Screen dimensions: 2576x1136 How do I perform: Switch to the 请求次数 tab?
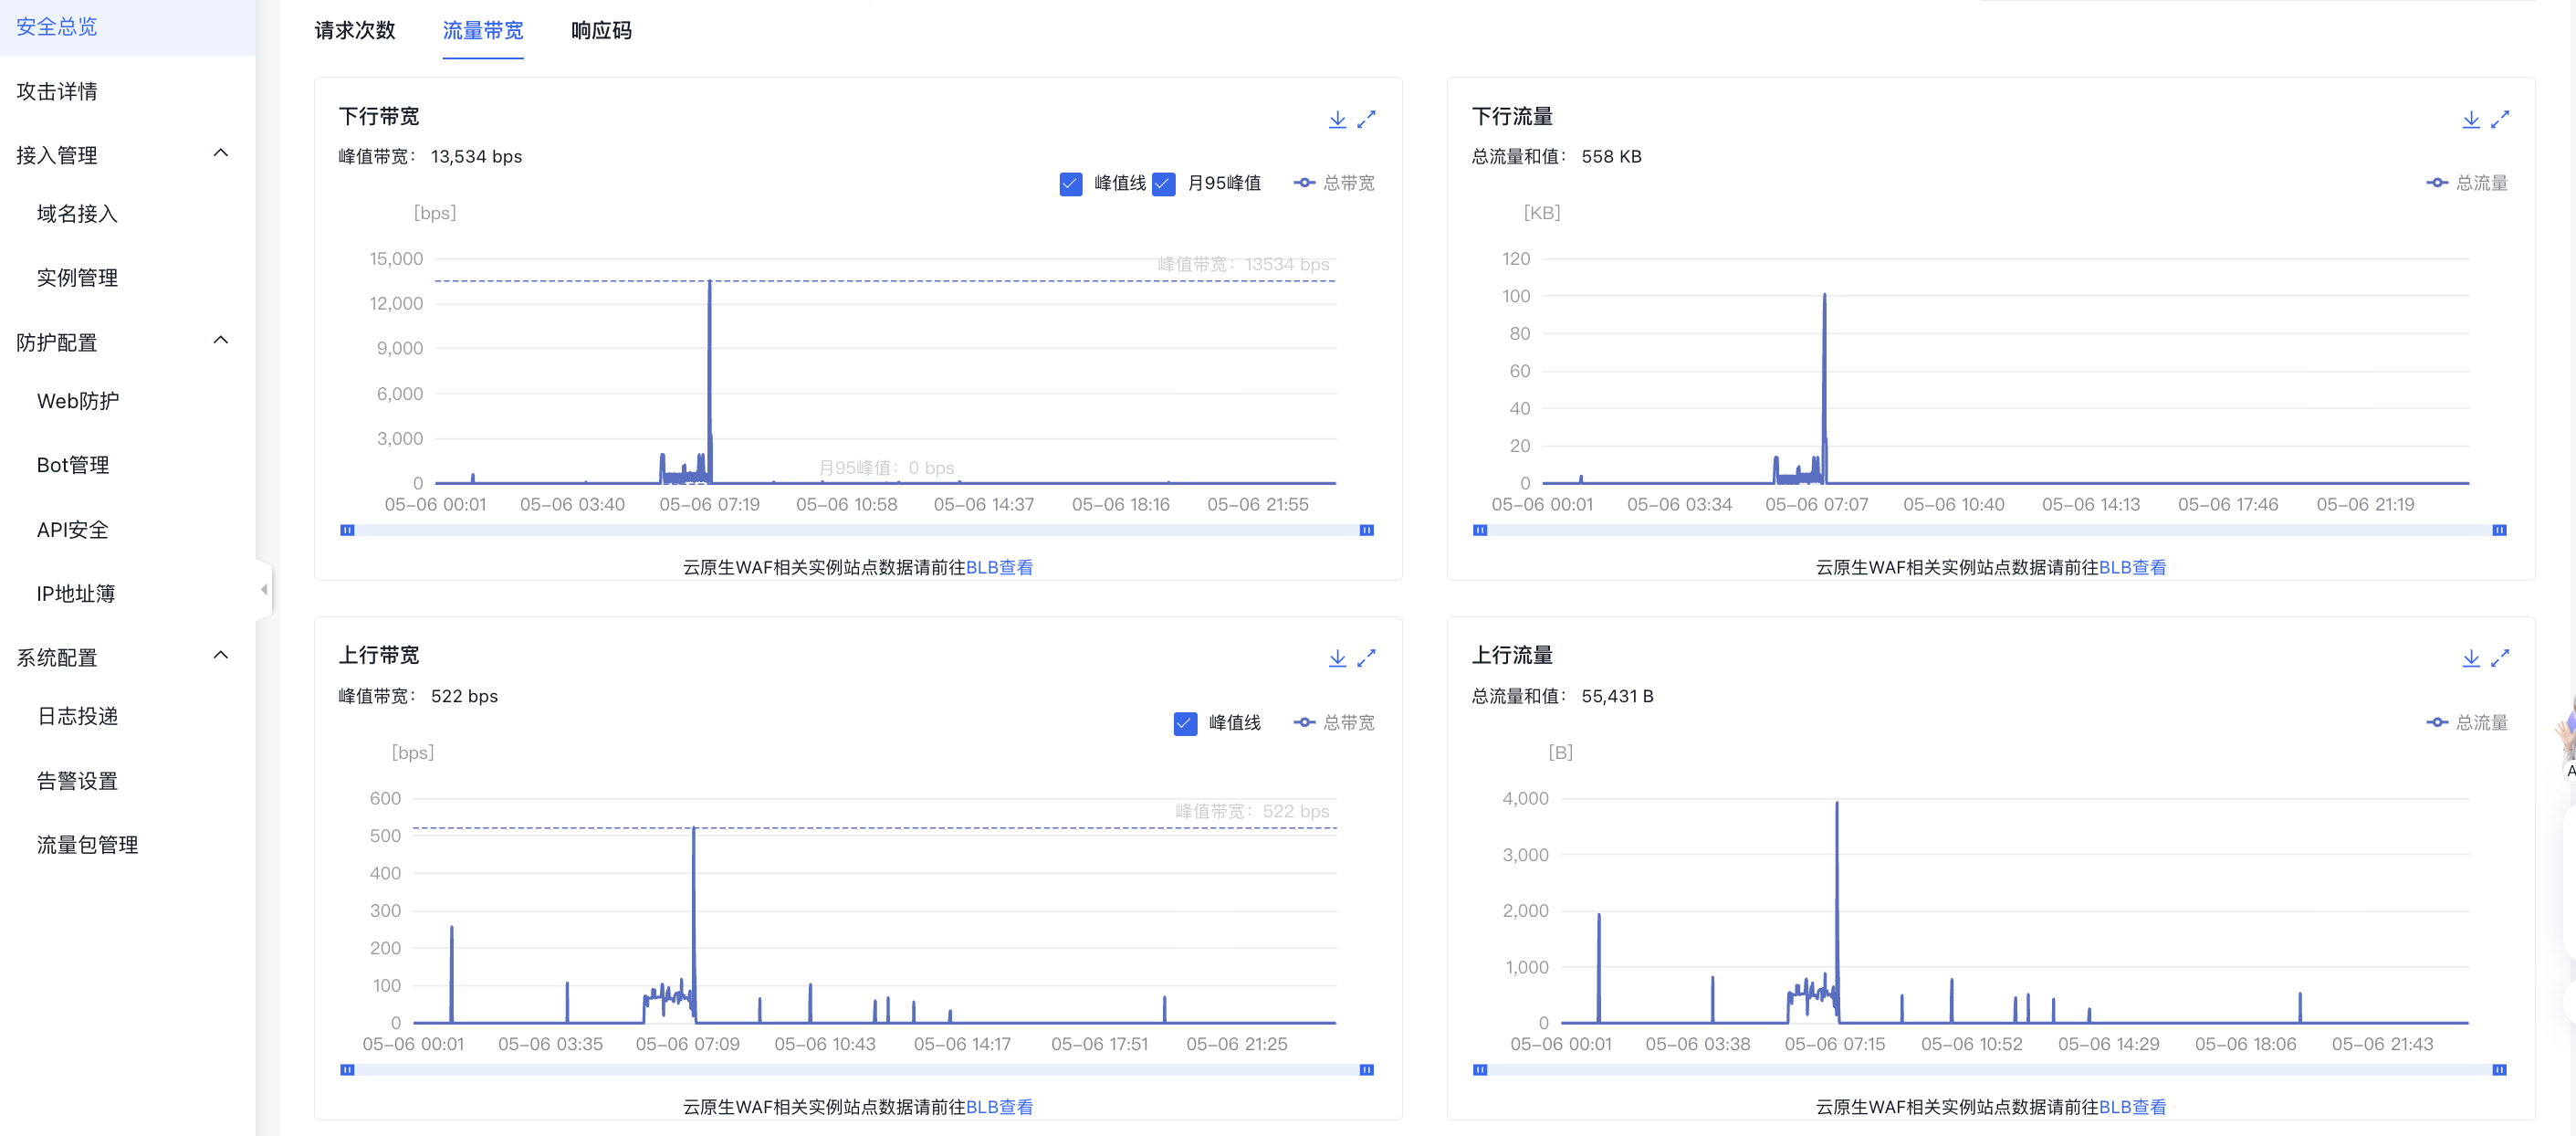point(355,31)
